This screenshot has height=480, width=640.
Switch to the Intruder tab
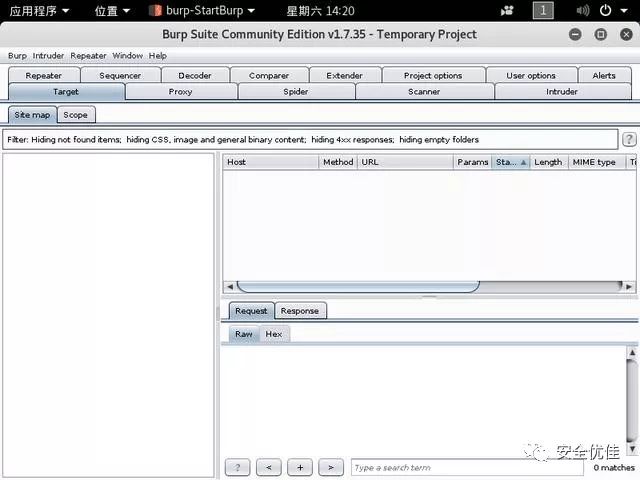pyautogui.click(x=562, y=92)
